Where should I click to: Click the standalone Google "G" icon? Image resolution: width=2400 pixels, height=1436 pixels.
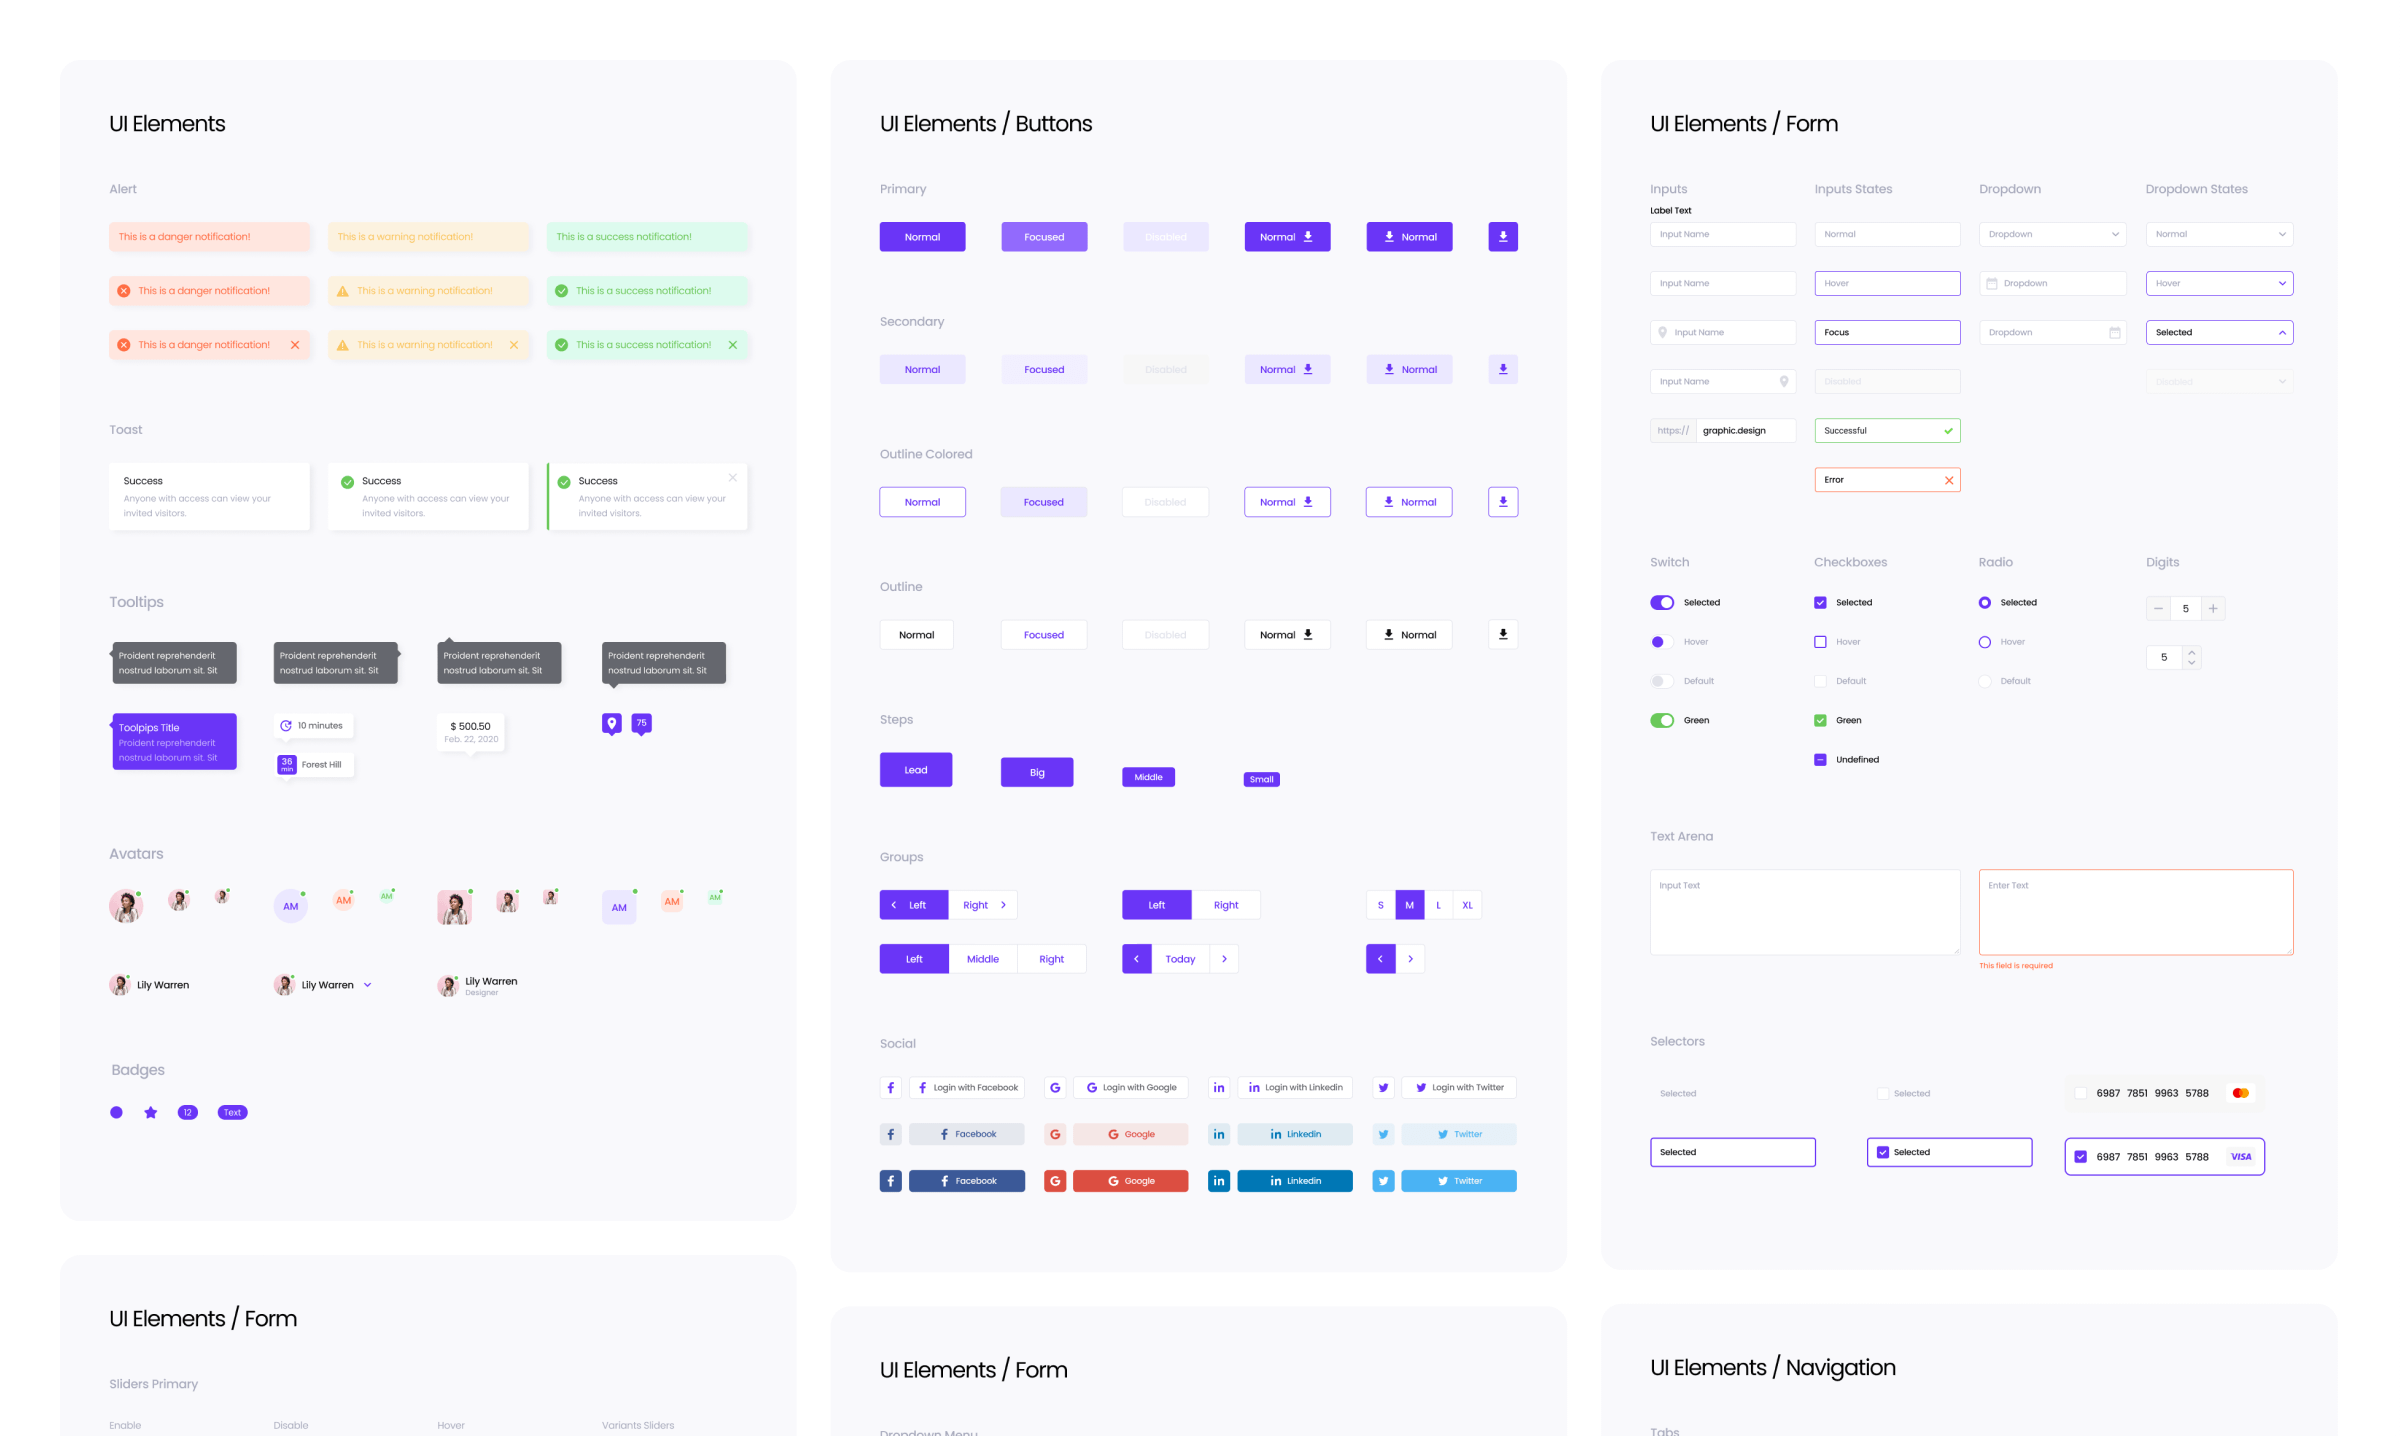[1055, 1087]
